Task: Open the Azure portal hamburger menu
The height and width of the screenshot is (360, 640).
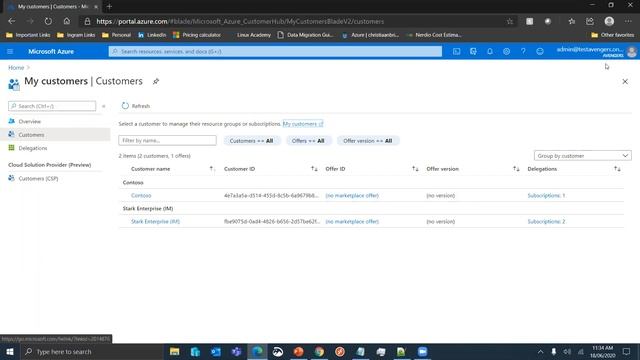Action: (10, 51)
